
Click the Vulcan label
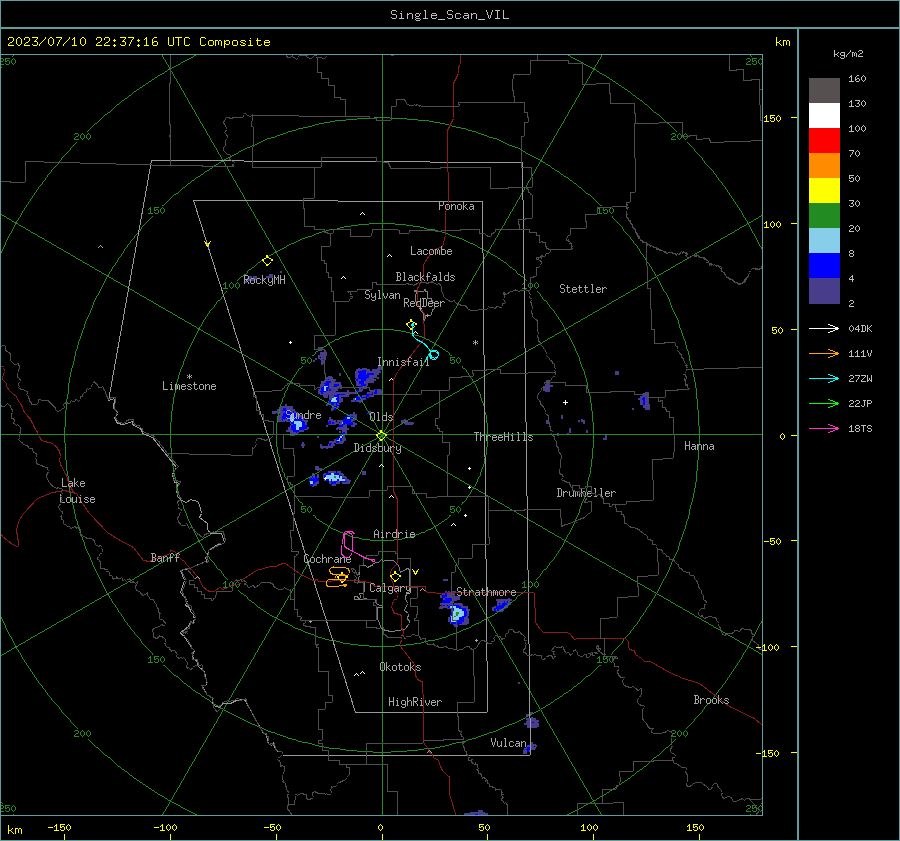[508, 743]
